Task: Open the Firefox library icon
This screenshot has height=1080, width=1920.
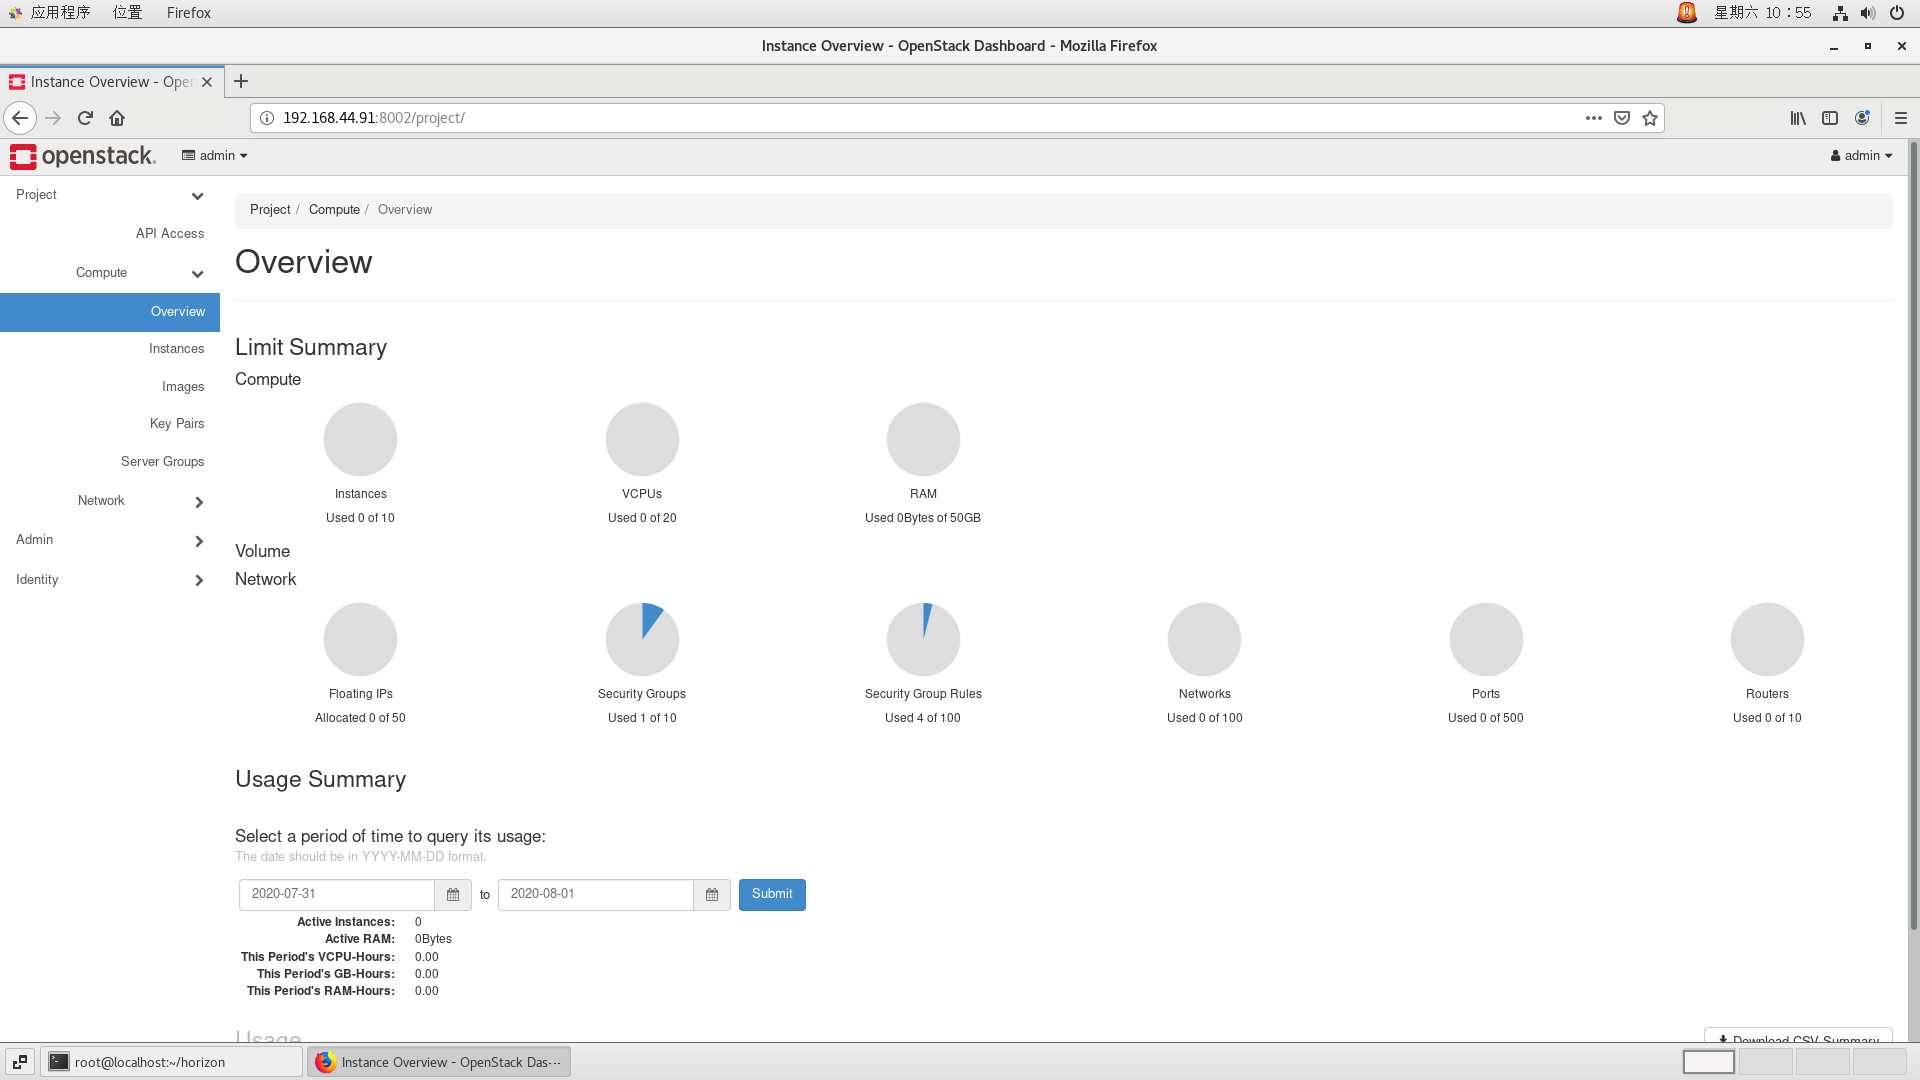Action: pyautogui.click(x=1797, y=118)
